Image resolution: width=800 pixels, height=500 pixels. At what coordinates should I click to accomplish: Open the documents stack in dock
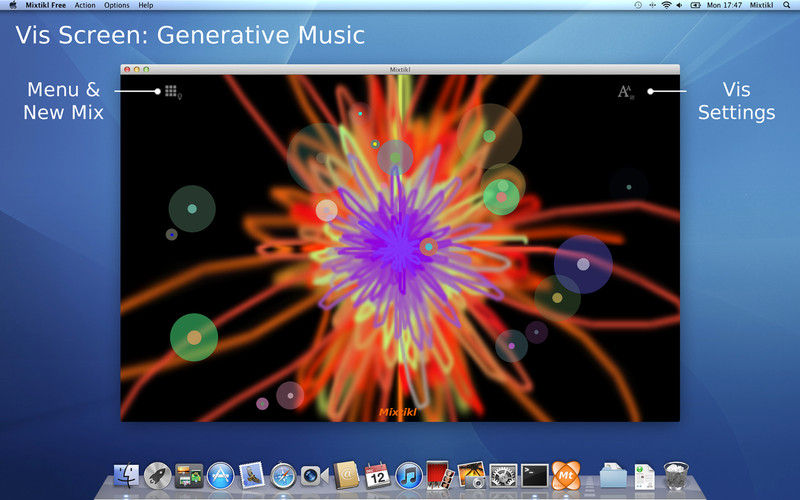click(644, 477)
